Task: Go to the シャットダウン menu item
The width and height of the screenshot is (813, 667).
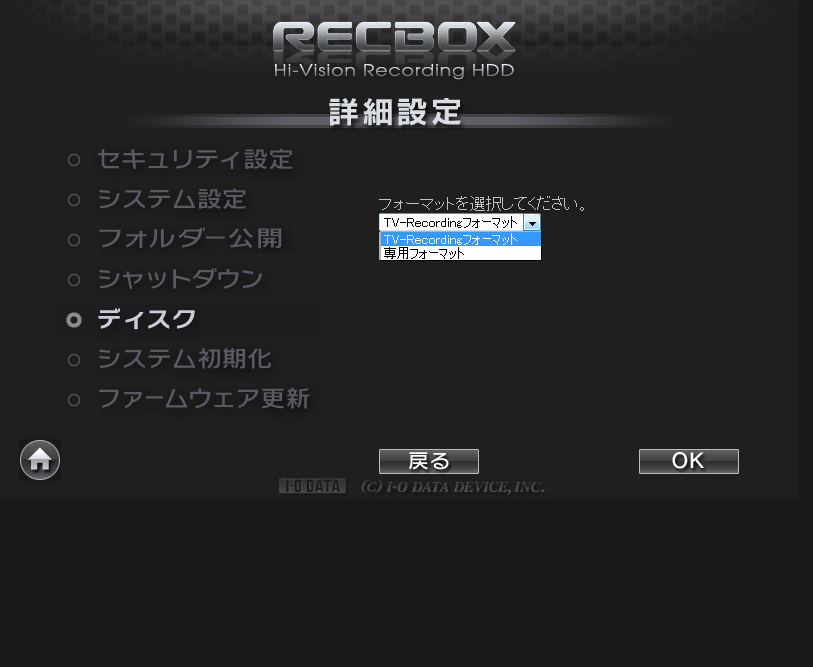Action: (x=180, y=279)
